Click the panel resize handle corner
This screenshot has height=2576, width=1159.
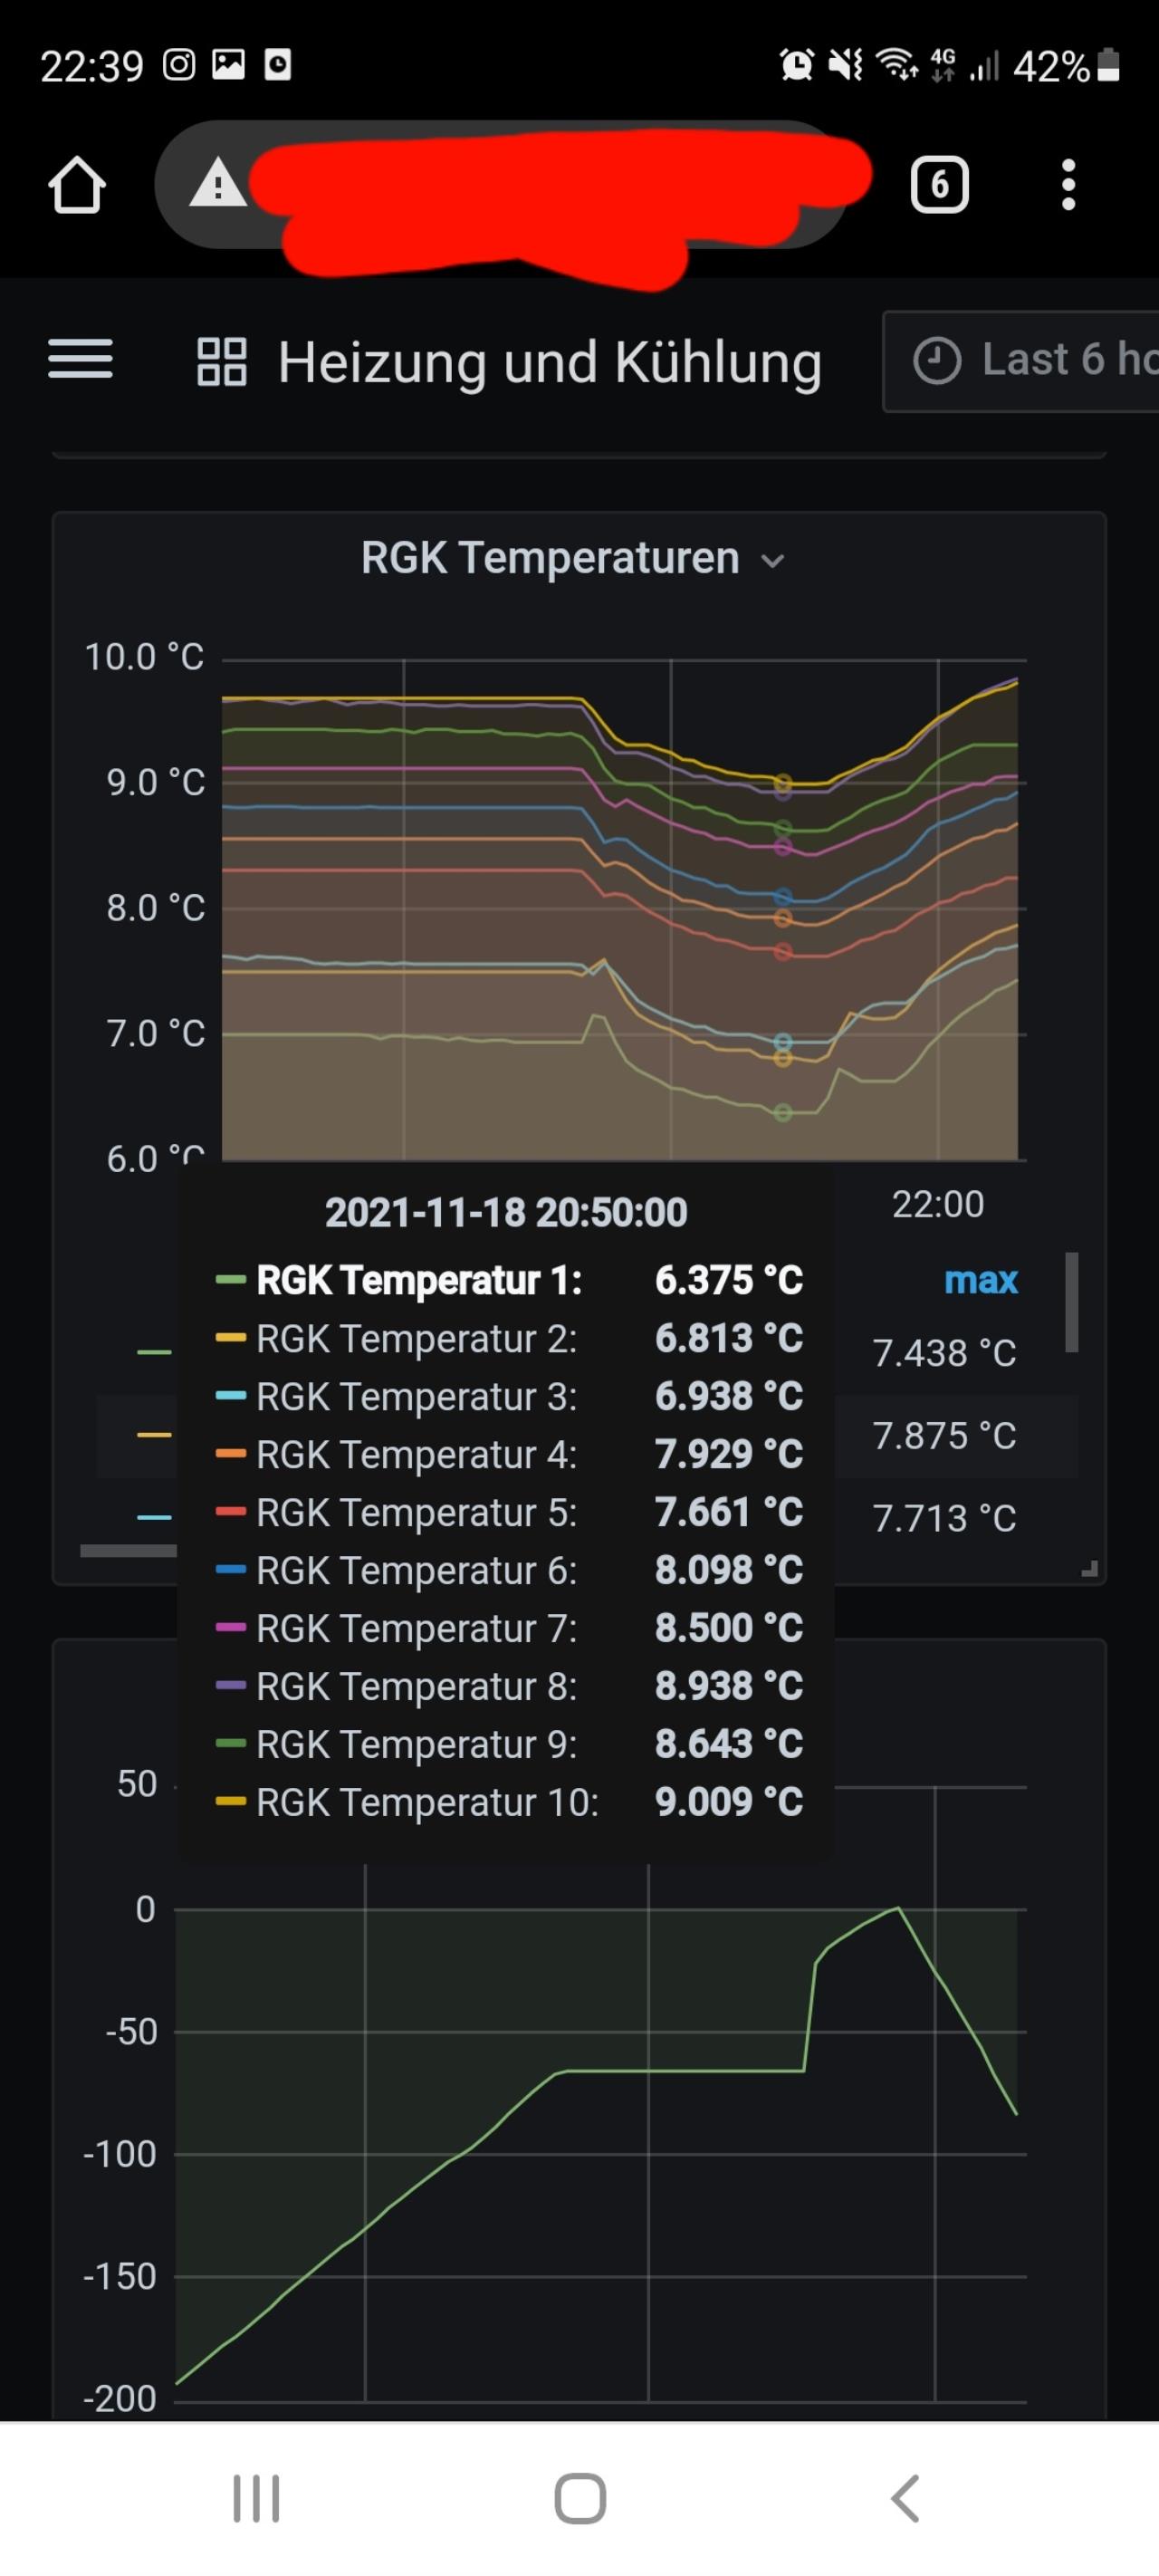(x=1090, y=1569)
